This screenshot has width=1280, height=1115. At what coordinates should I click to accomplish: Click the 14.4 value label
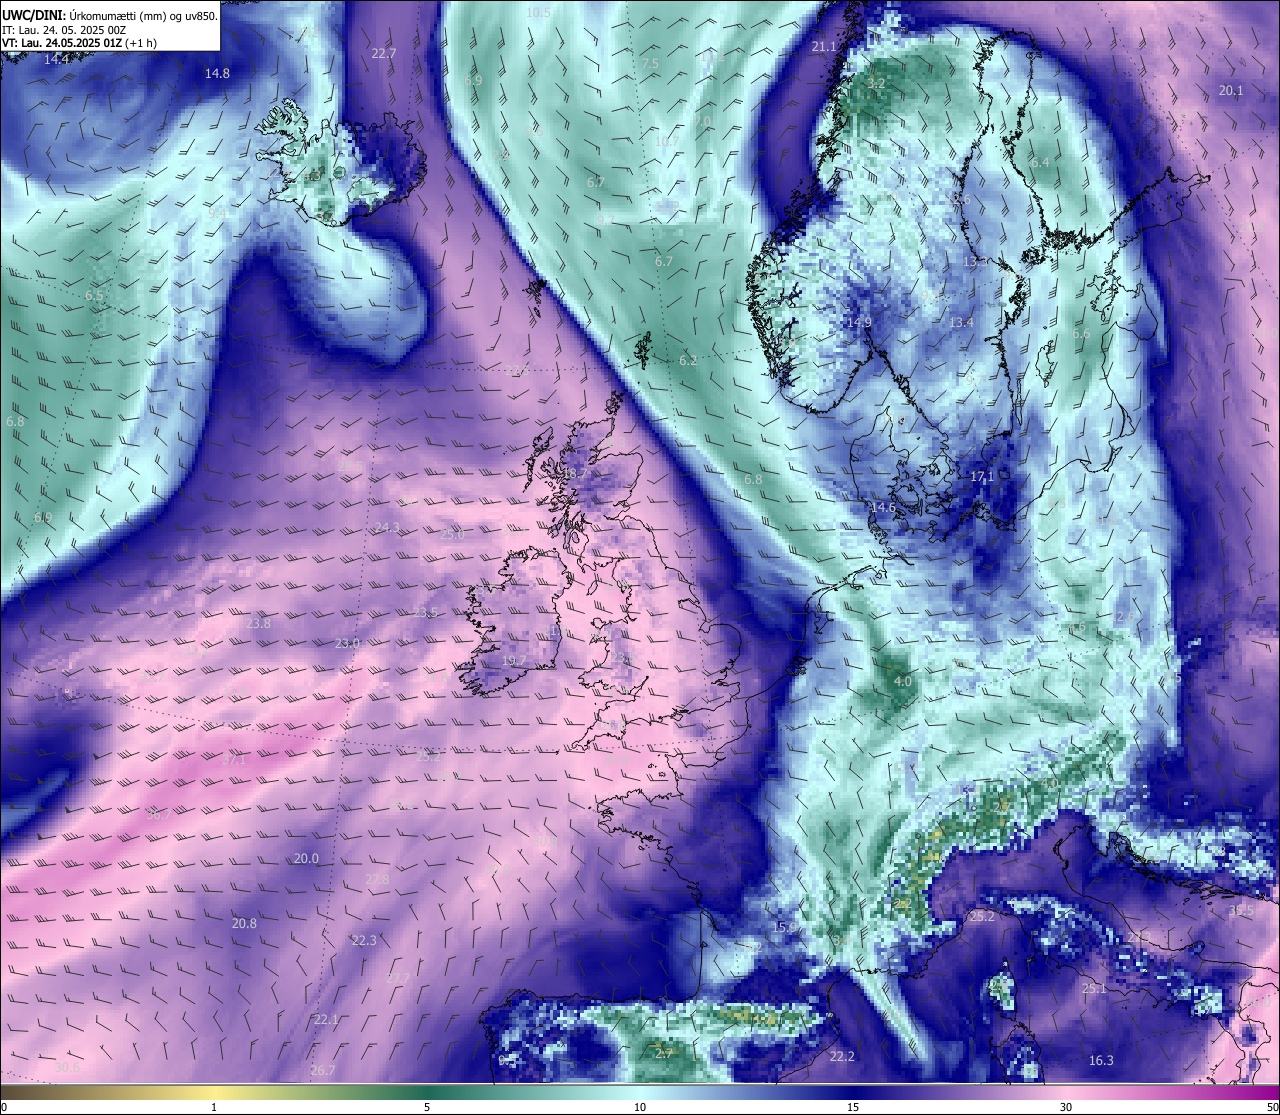pyautogui.click(x=57, y=59)
